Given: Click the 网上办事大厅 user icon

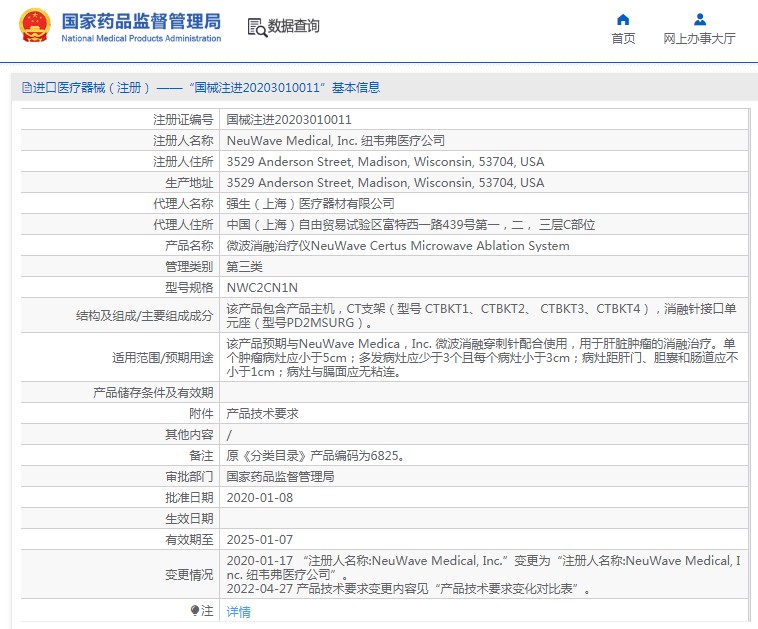Looking at the screenshot, I should pyautogui.click(x=700, y=20).
